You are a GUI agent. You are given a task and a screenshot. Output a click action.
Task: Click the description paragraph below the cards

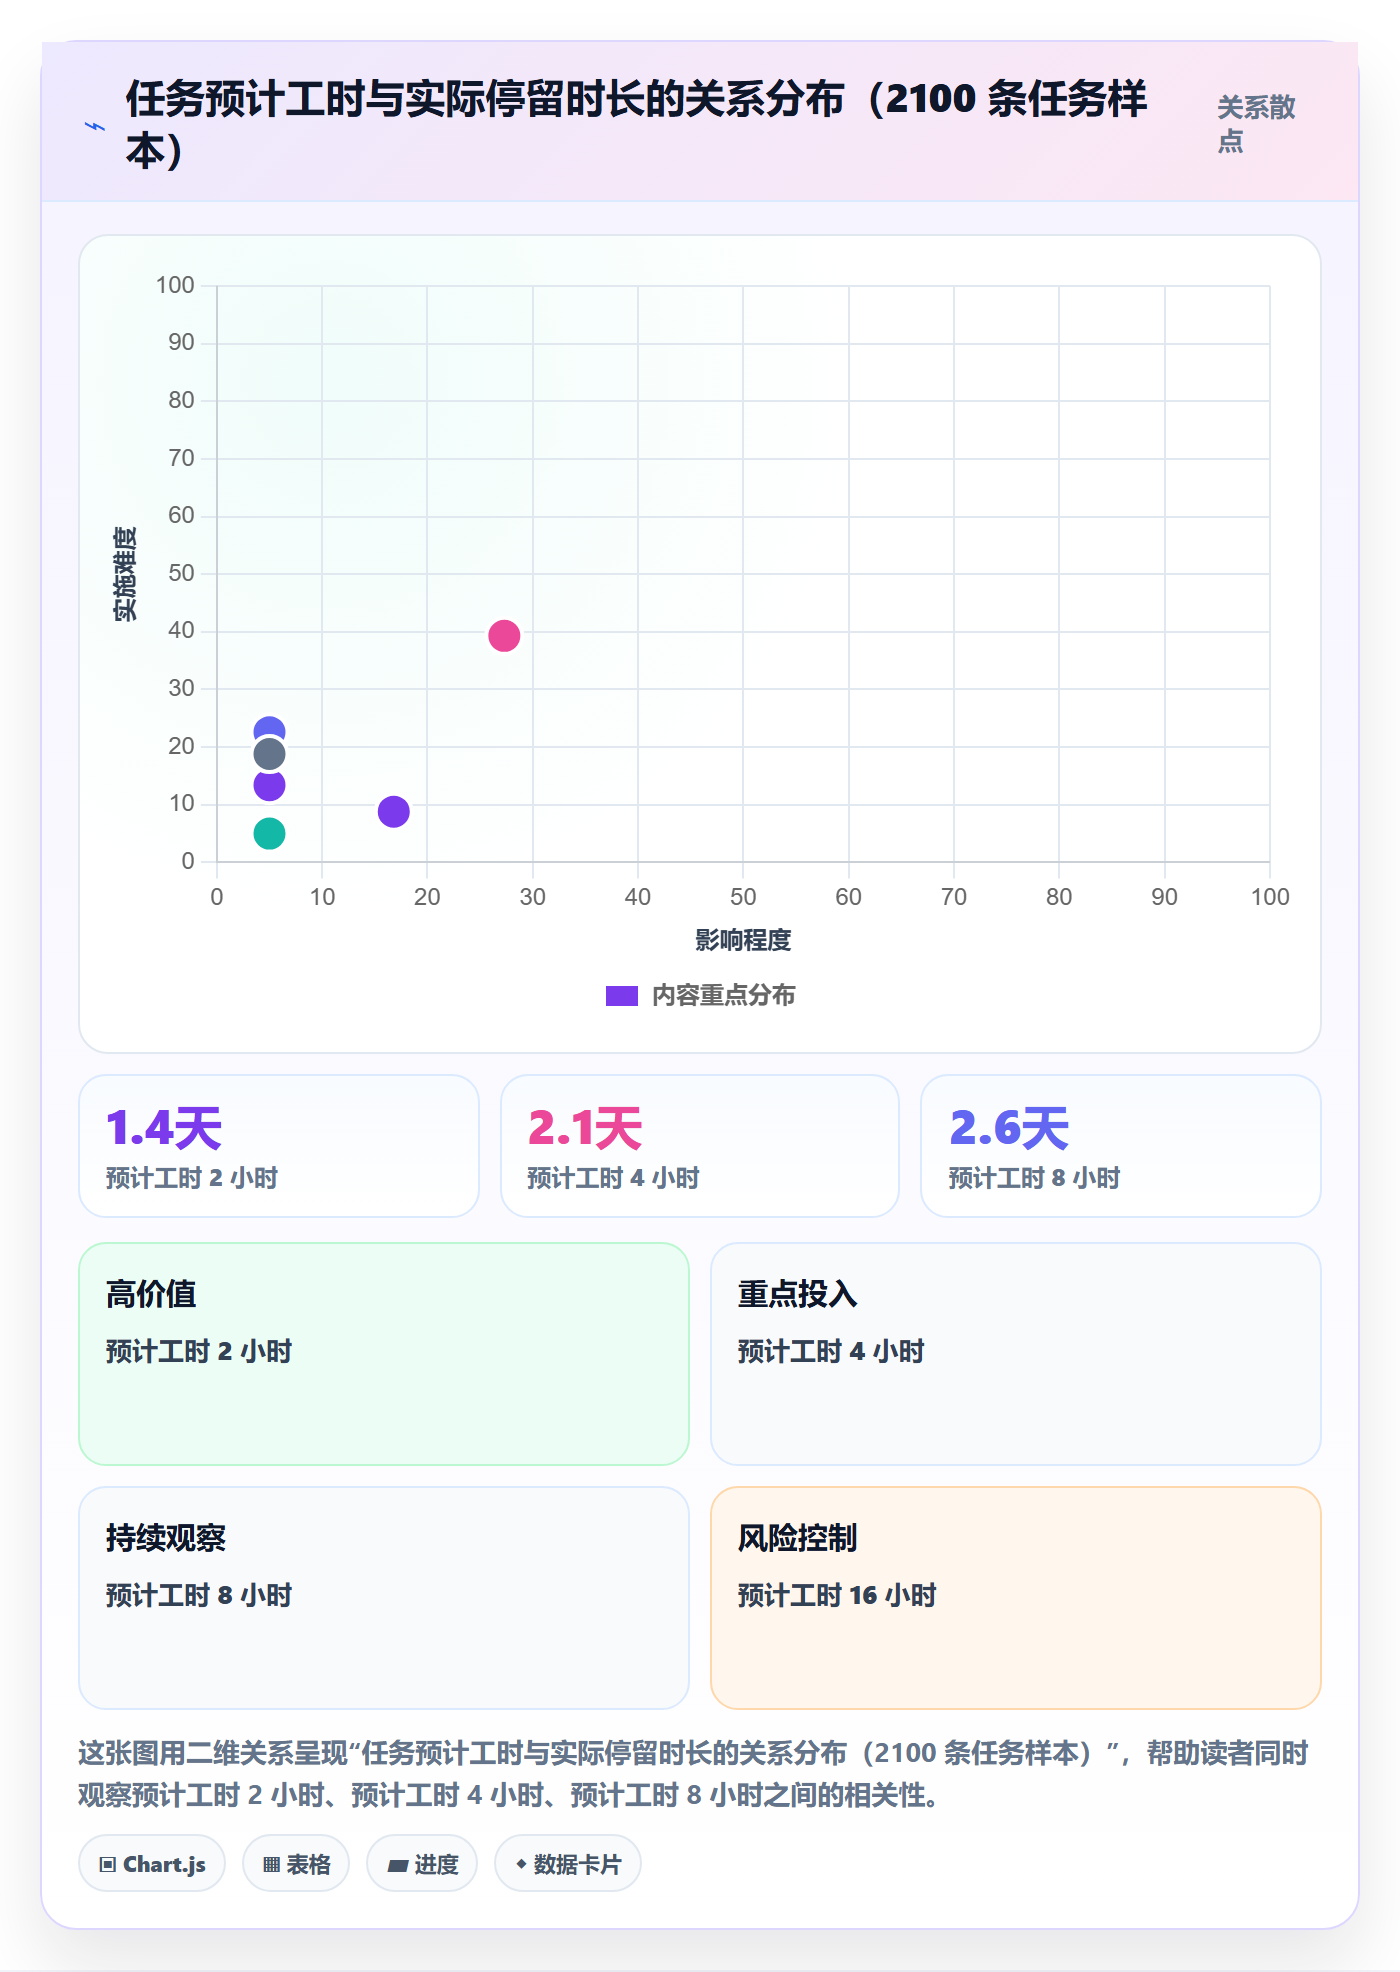[x=693, y=1774]
